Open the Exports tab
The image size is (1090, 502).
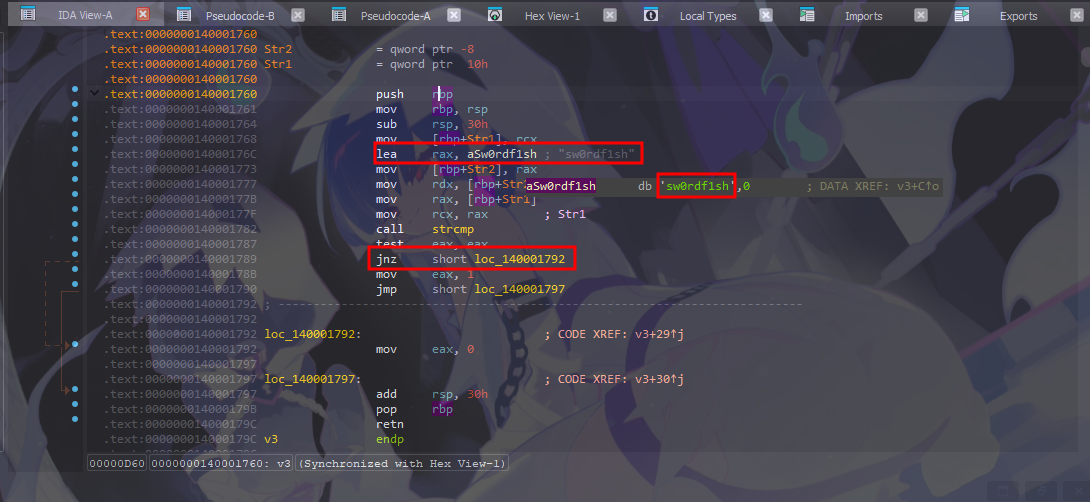click(x=1018, y=16)
